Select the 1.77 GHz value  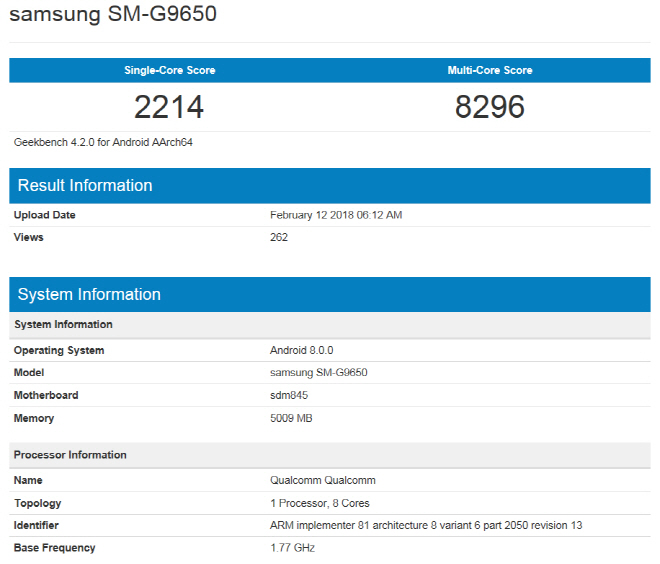[x=293, y=548]
